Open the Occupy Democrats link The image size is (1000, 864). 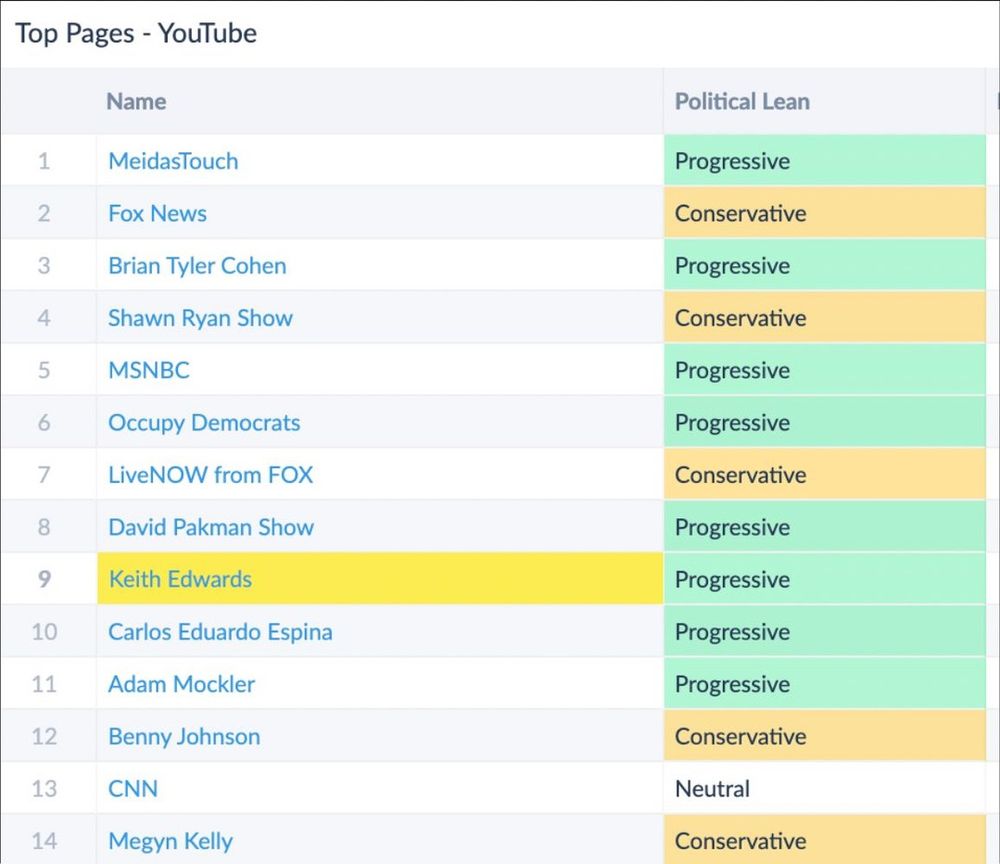[204, 423]
